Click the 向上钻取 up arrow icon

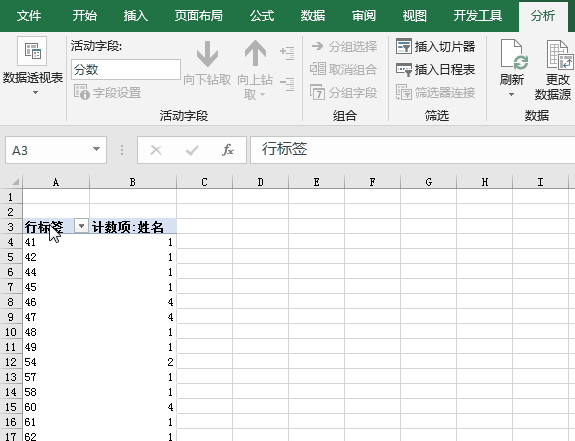tap(255, 54)
